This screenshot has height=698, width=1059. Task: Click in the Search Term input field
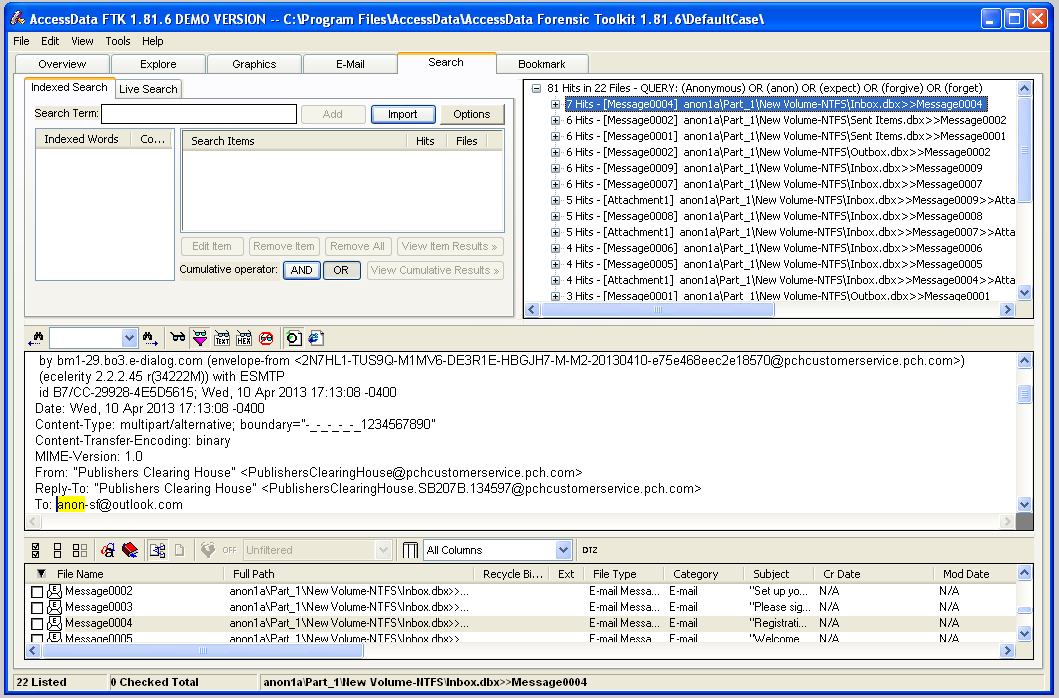point(198,114)
